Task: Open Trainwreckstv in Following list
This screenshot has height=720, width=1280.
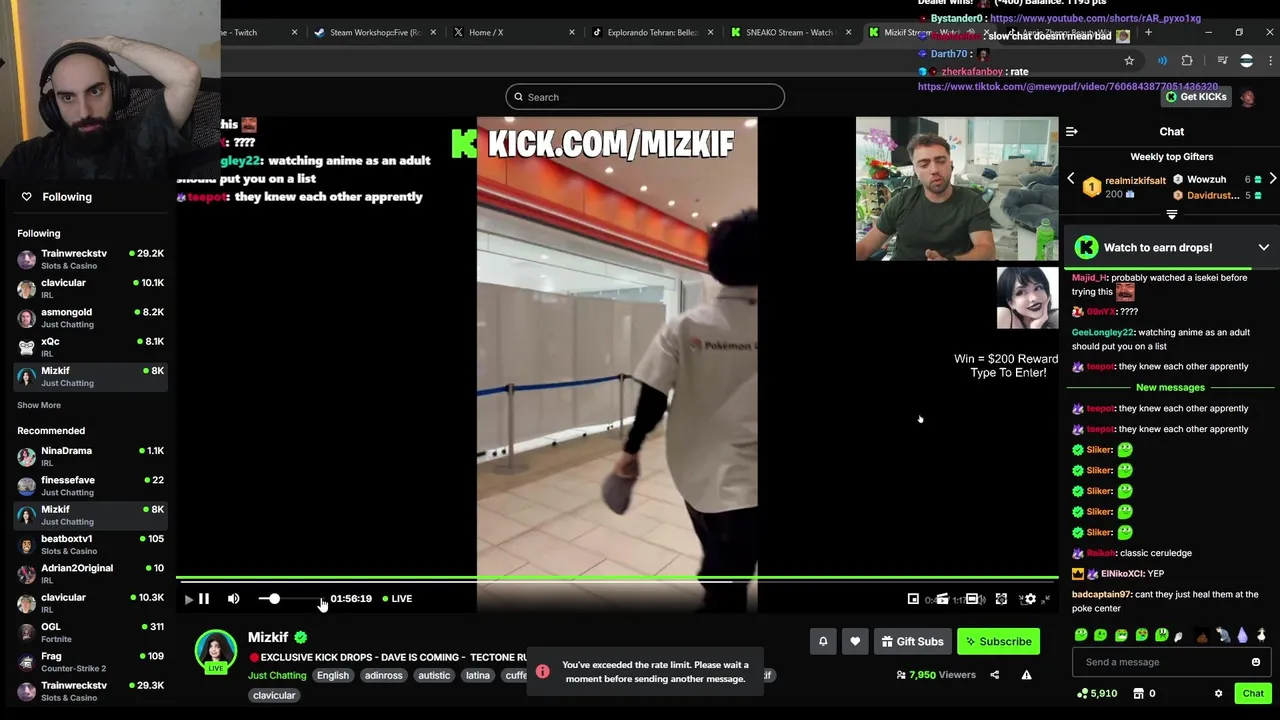Action: (x=90, y=259)
